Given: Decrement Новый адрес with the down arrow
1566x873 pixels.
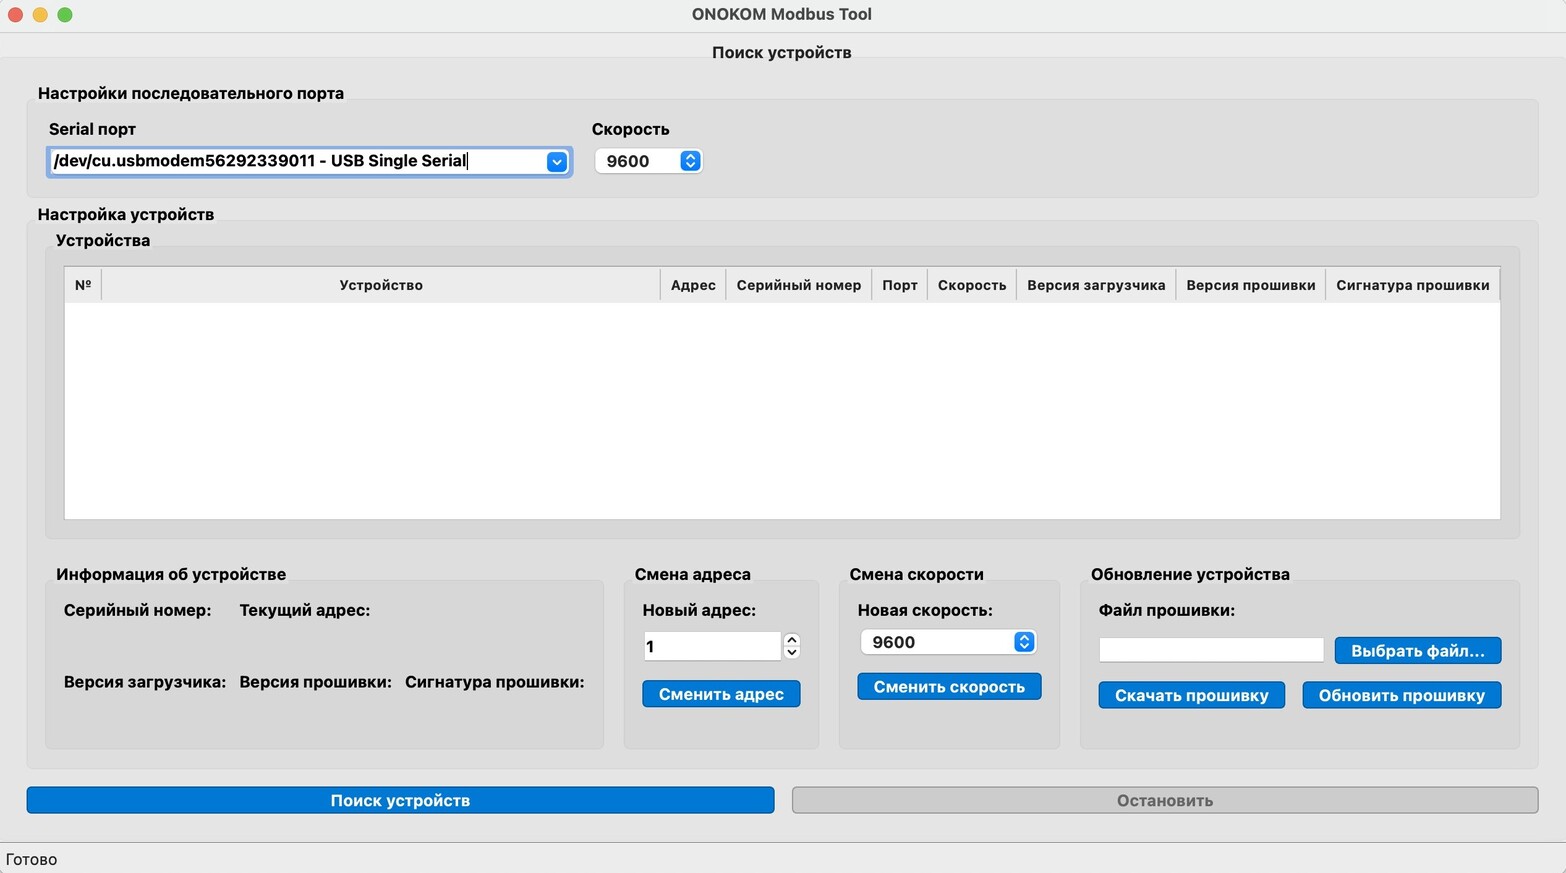Looking at the screenshot, I should [x=791, y=652].
